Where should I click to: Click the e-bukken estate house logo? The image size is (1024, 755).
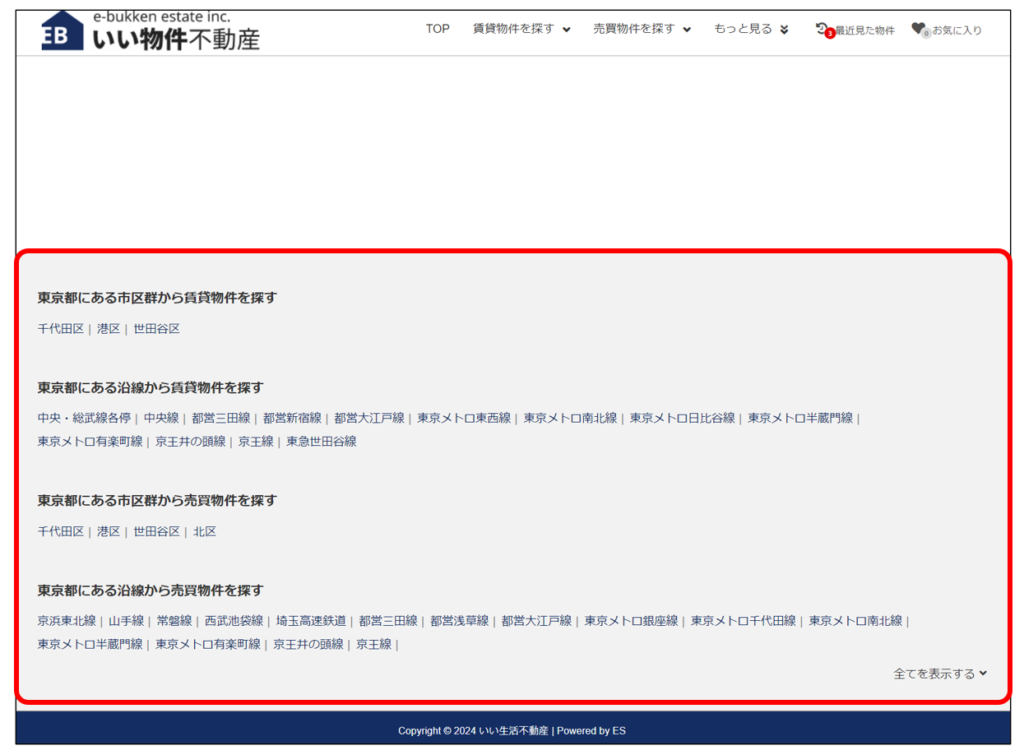(x=63, y=31)
